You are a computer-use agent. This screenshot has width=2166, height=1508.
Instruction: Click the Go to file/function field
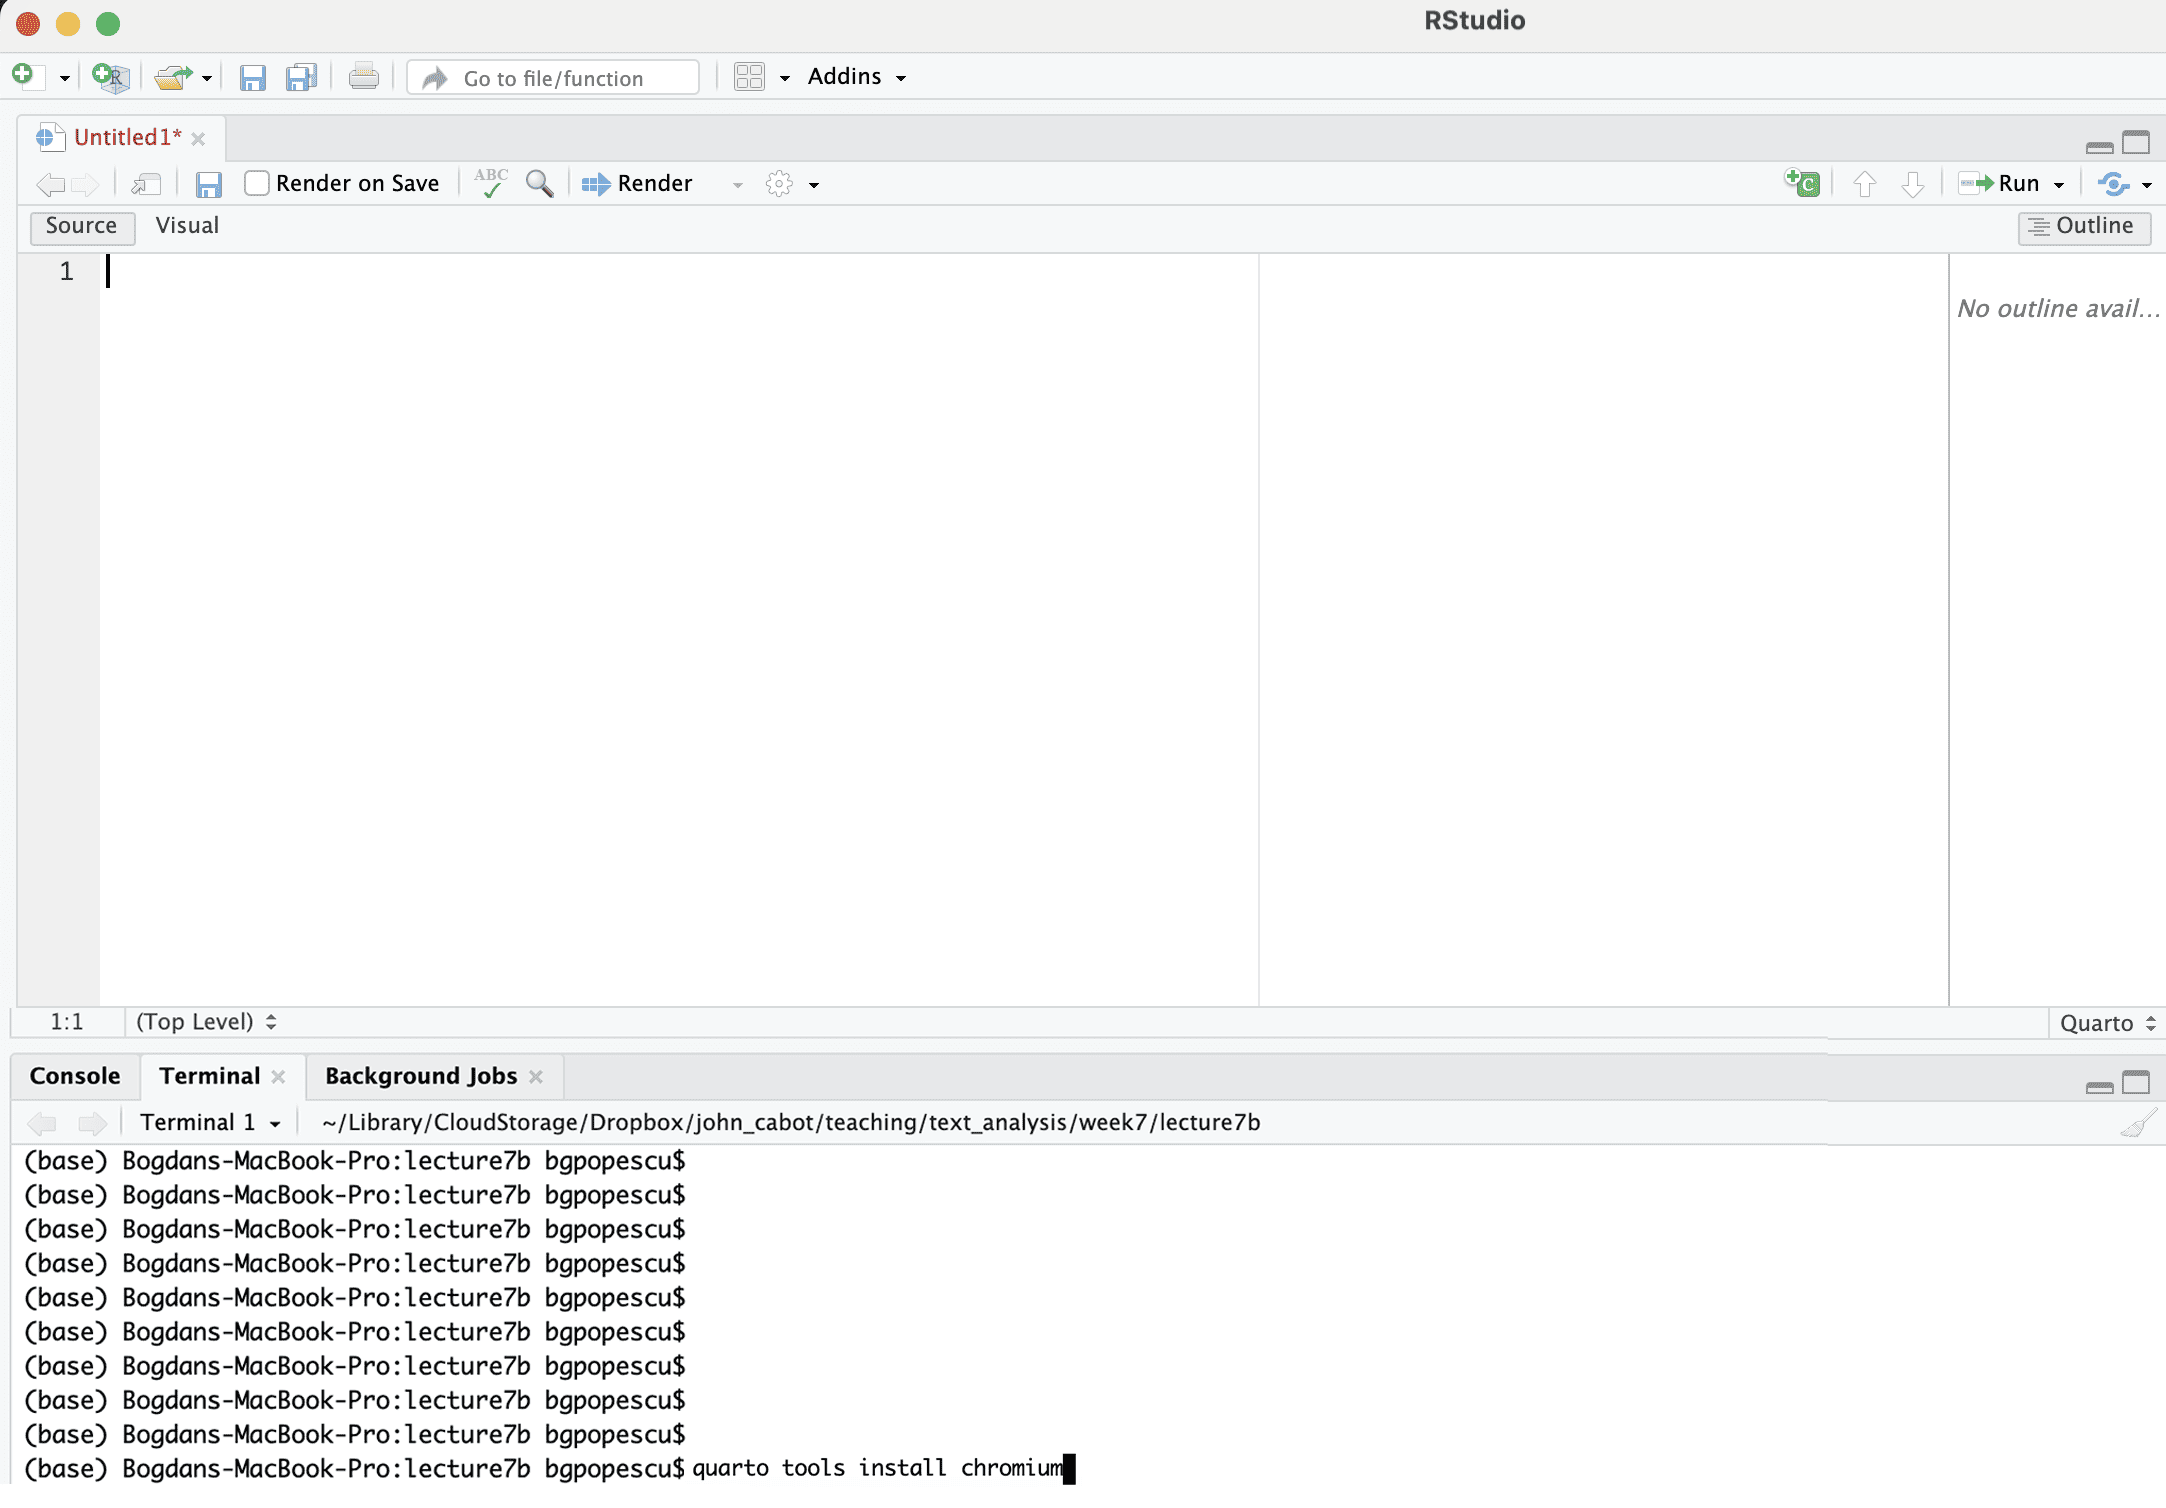553,78
